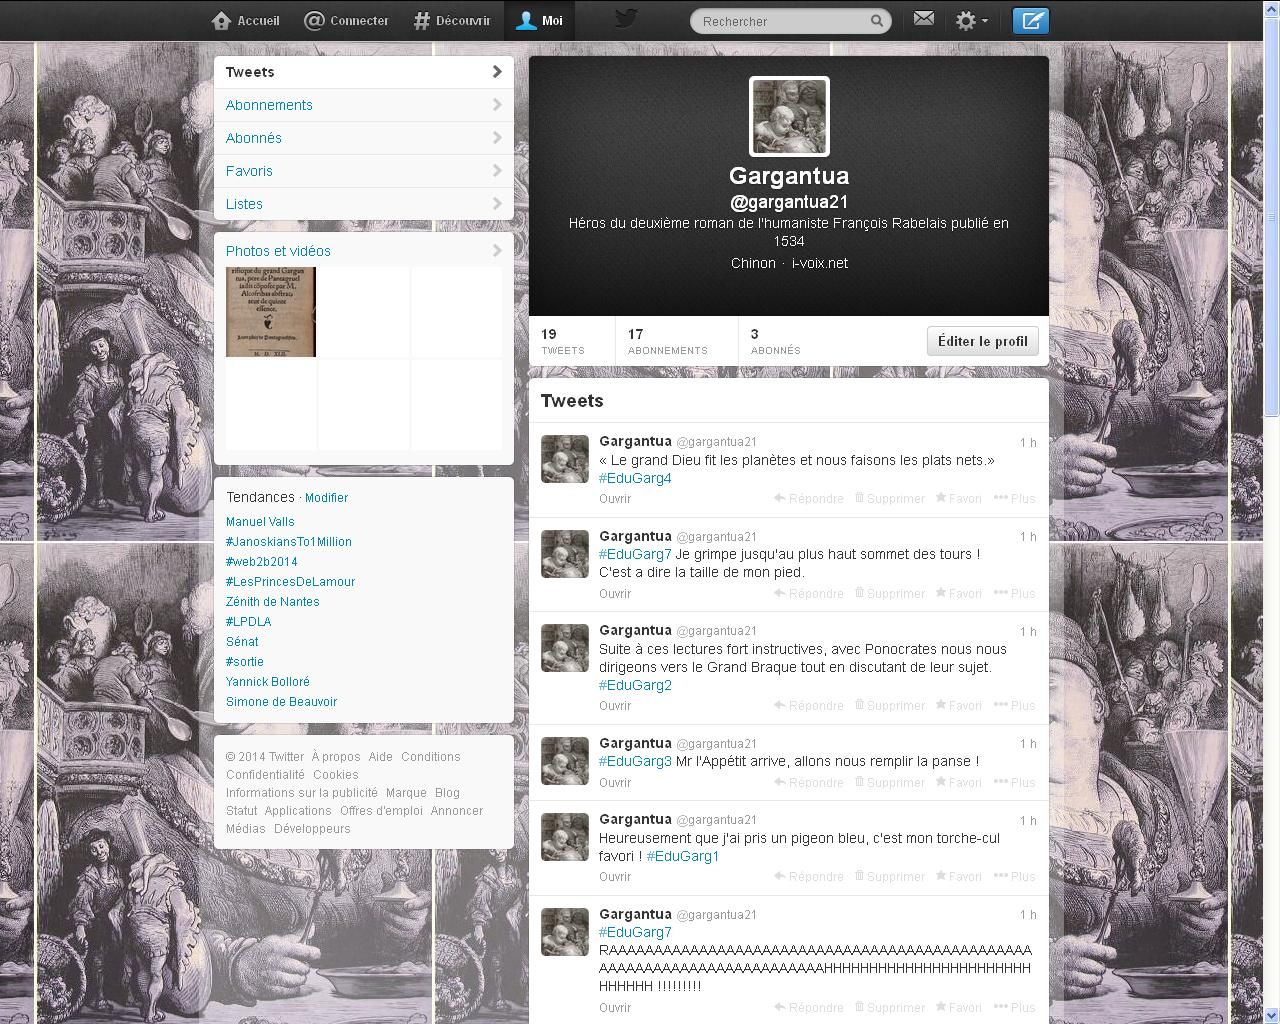Click the Twitter bird logo
This screenshot has height=1024, width=1280.
pos(626,19)
